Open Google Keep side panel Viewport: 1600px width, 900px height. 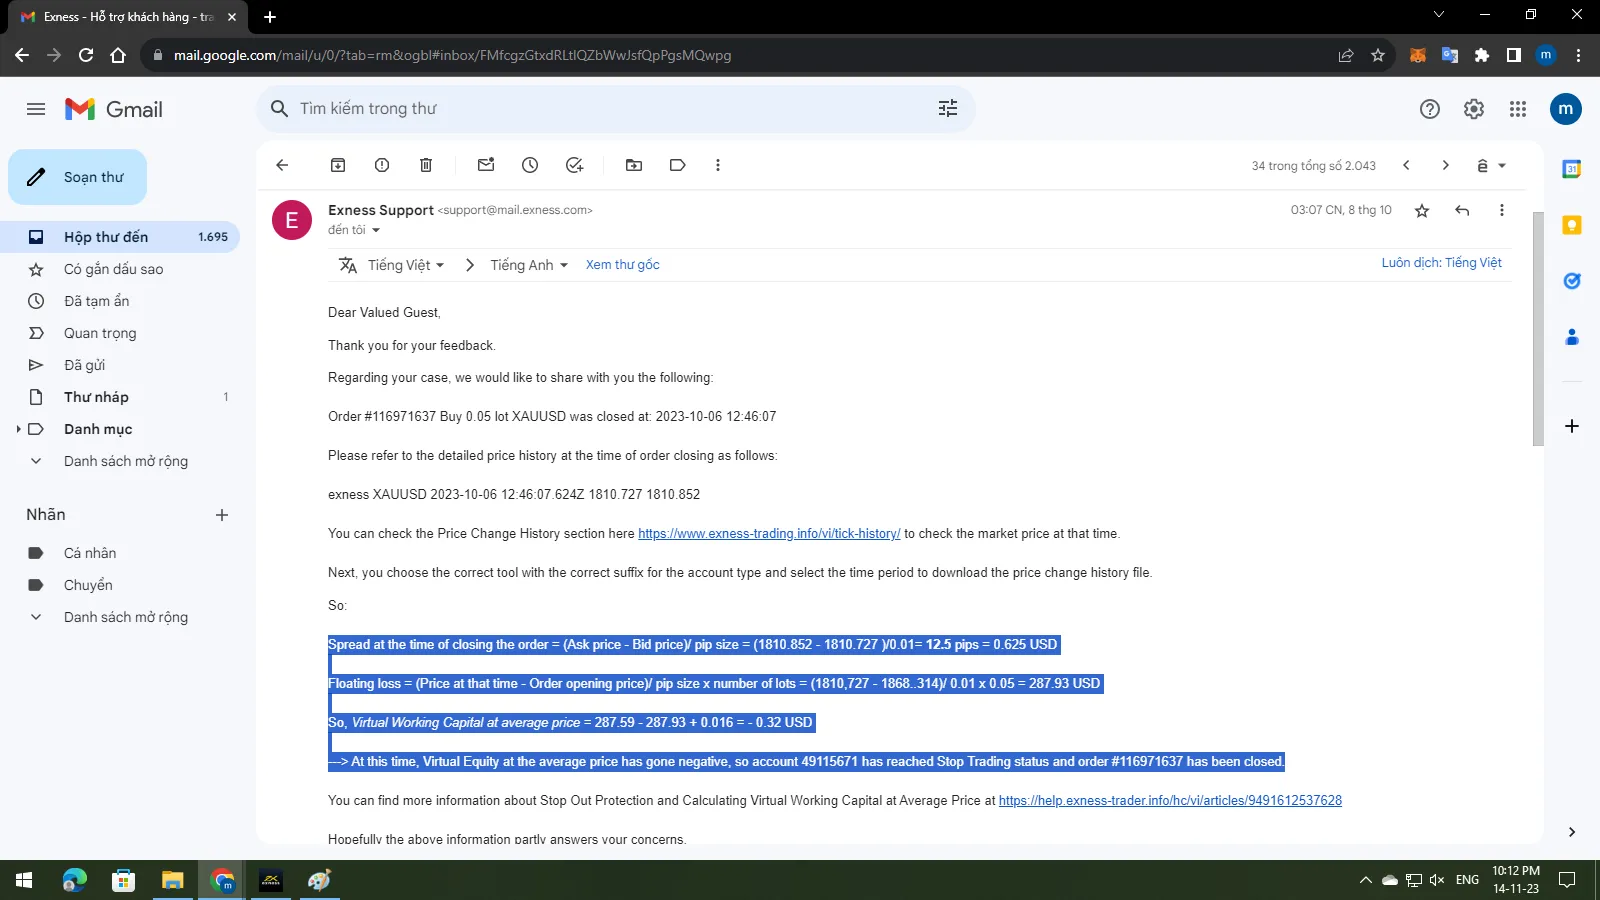pos(1572,225)
